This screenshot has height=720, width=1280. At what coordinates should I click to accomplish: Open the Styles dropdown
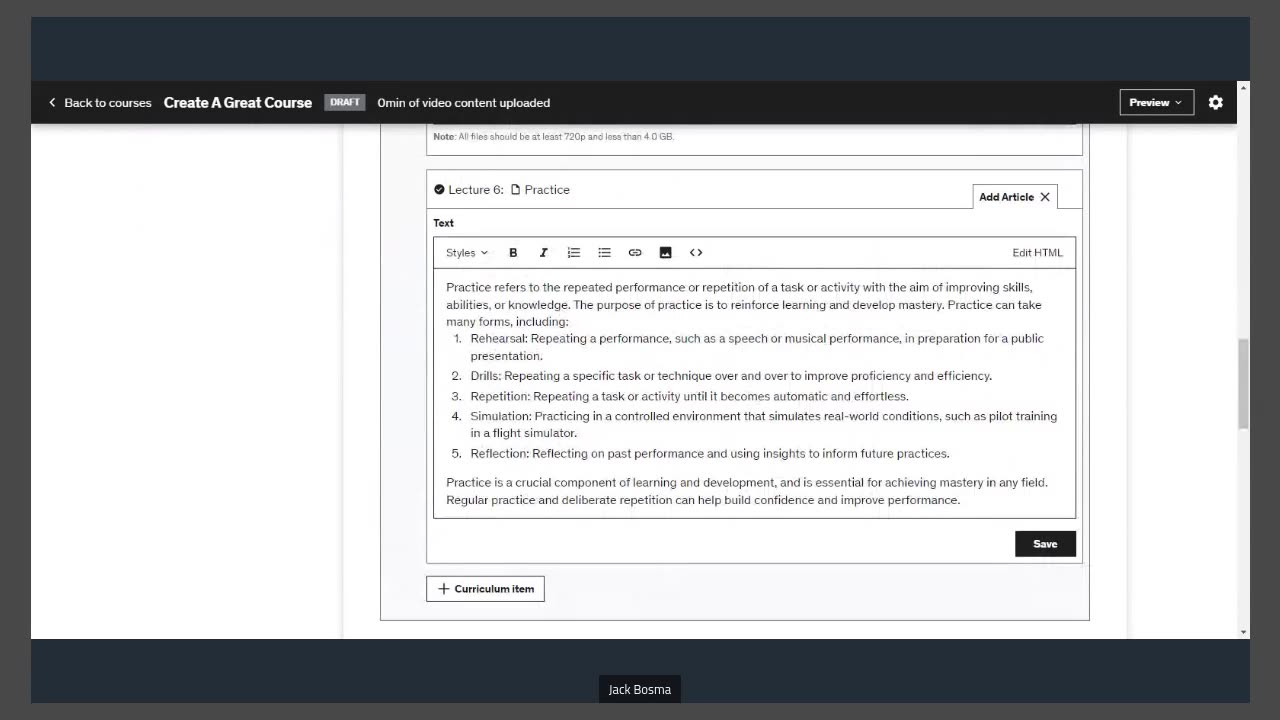pyautogui.click(x=467, y=253)
